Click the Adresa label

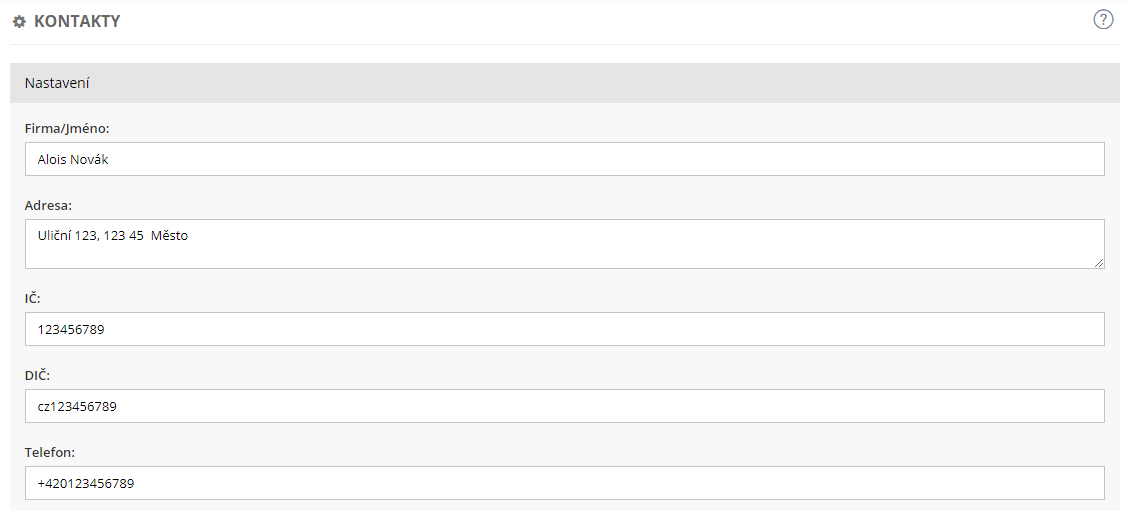click(x=48, y=206)
